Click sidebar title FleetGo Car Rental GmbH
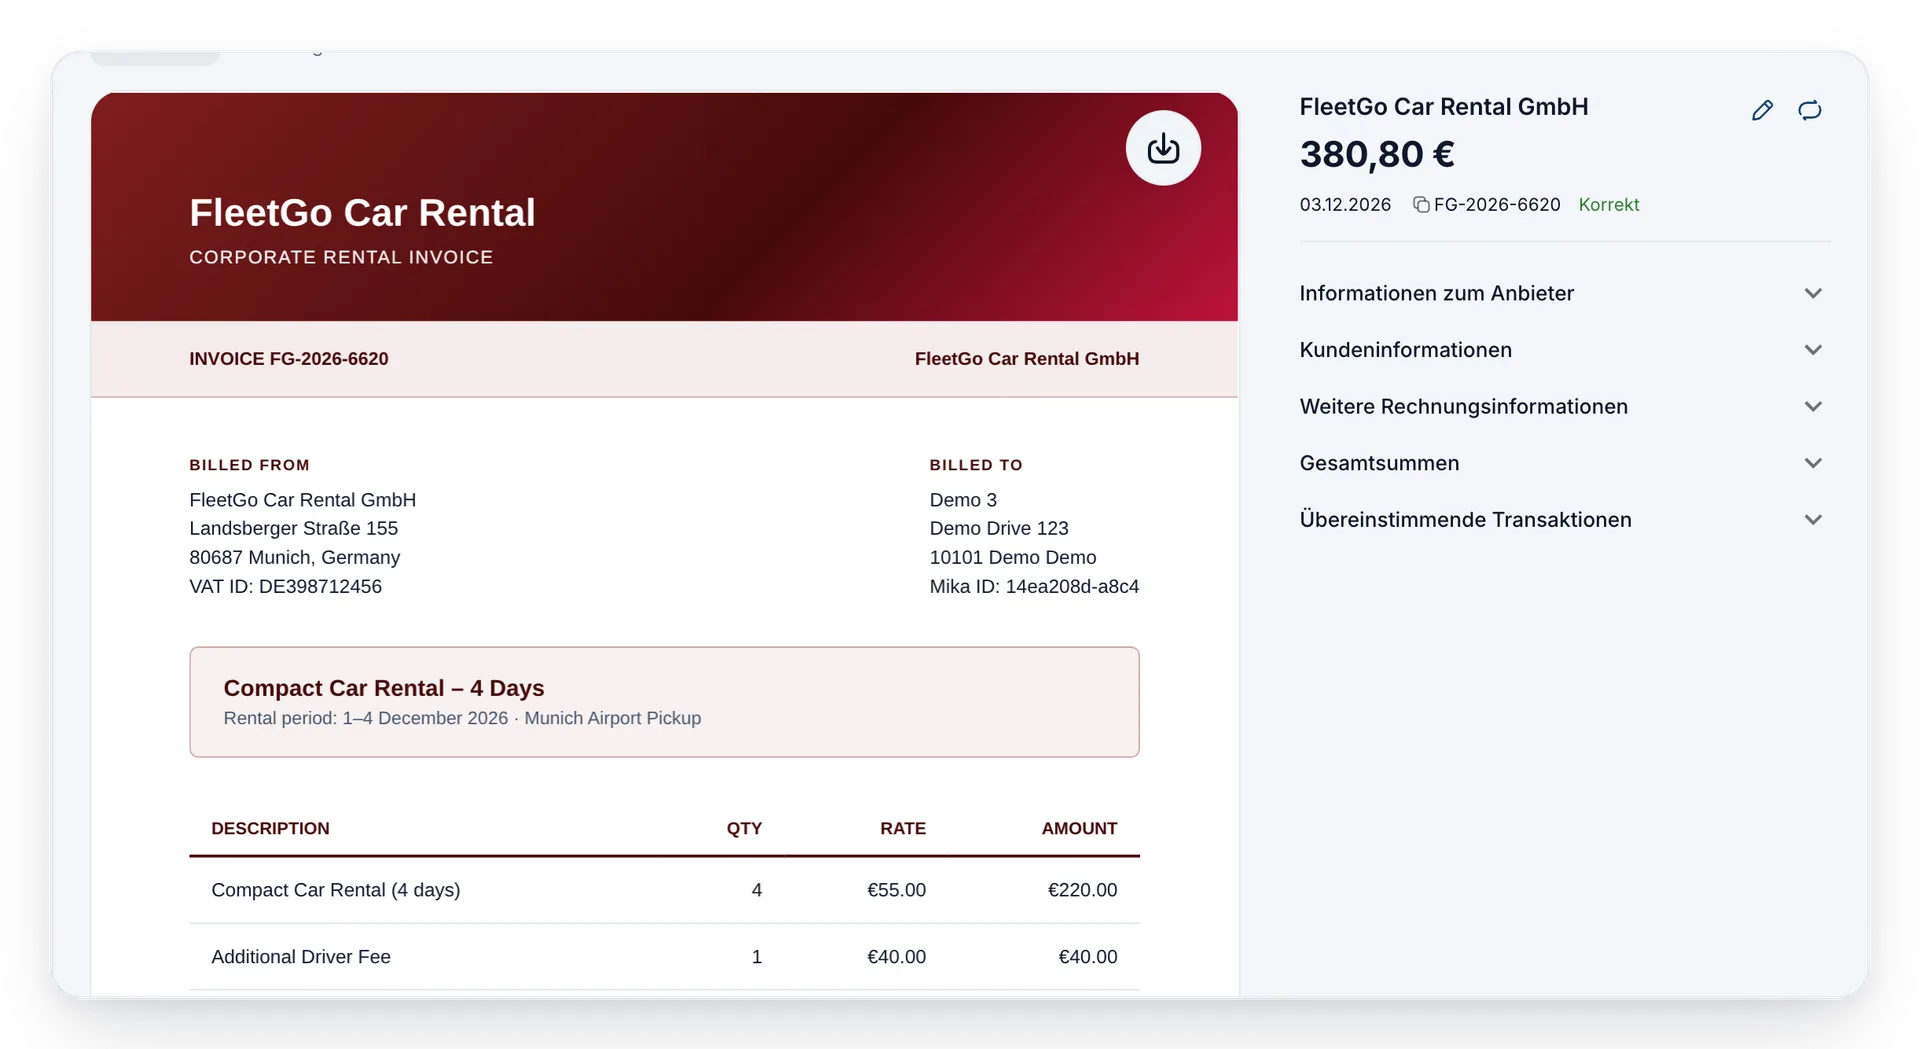The width and height of the screenshot is (1920, 1049). [1443, 107]
